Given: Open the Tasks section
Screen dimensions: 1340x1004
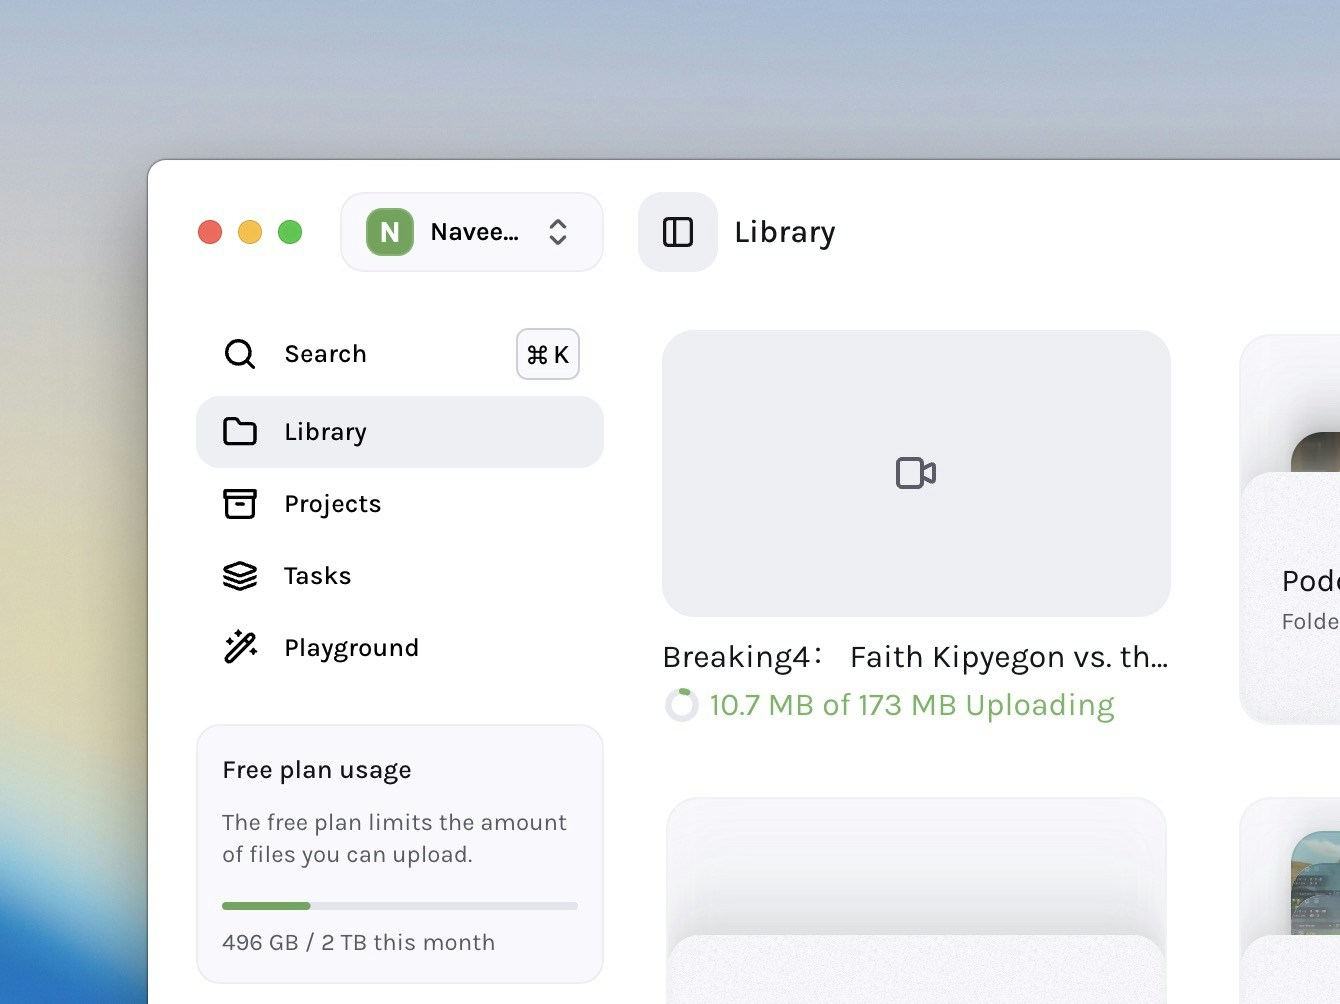Looking at the screenshot, I should 317,576.
